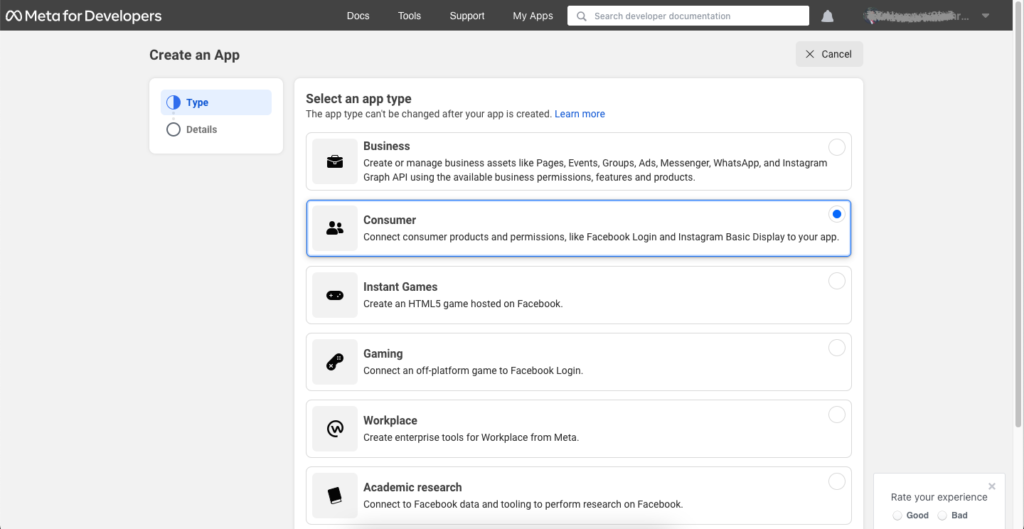Focus the Search developer documentation field
1024x529 pixels.
tap(688, 16)
